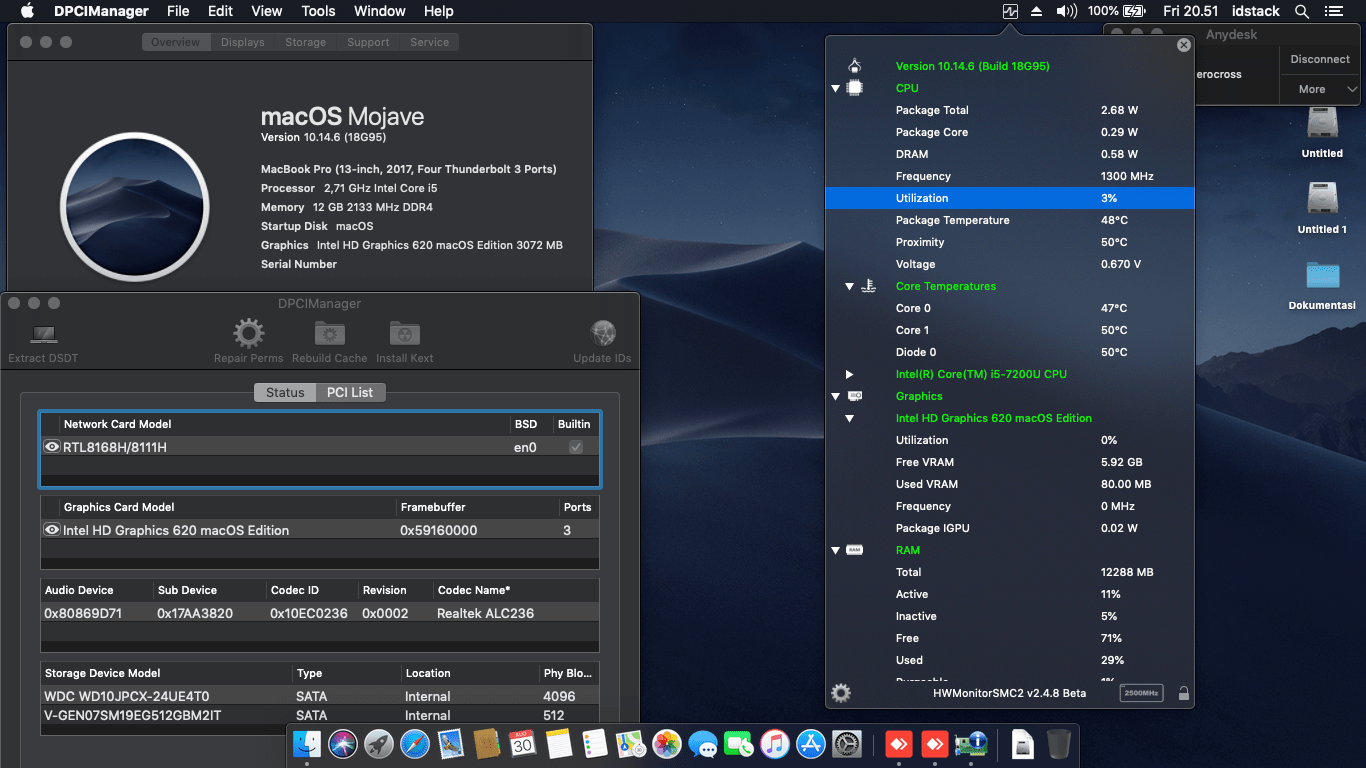Click the Rebuild Cache icon
Viewport: 1366px width, 768px height.
(x=329, y=334)
